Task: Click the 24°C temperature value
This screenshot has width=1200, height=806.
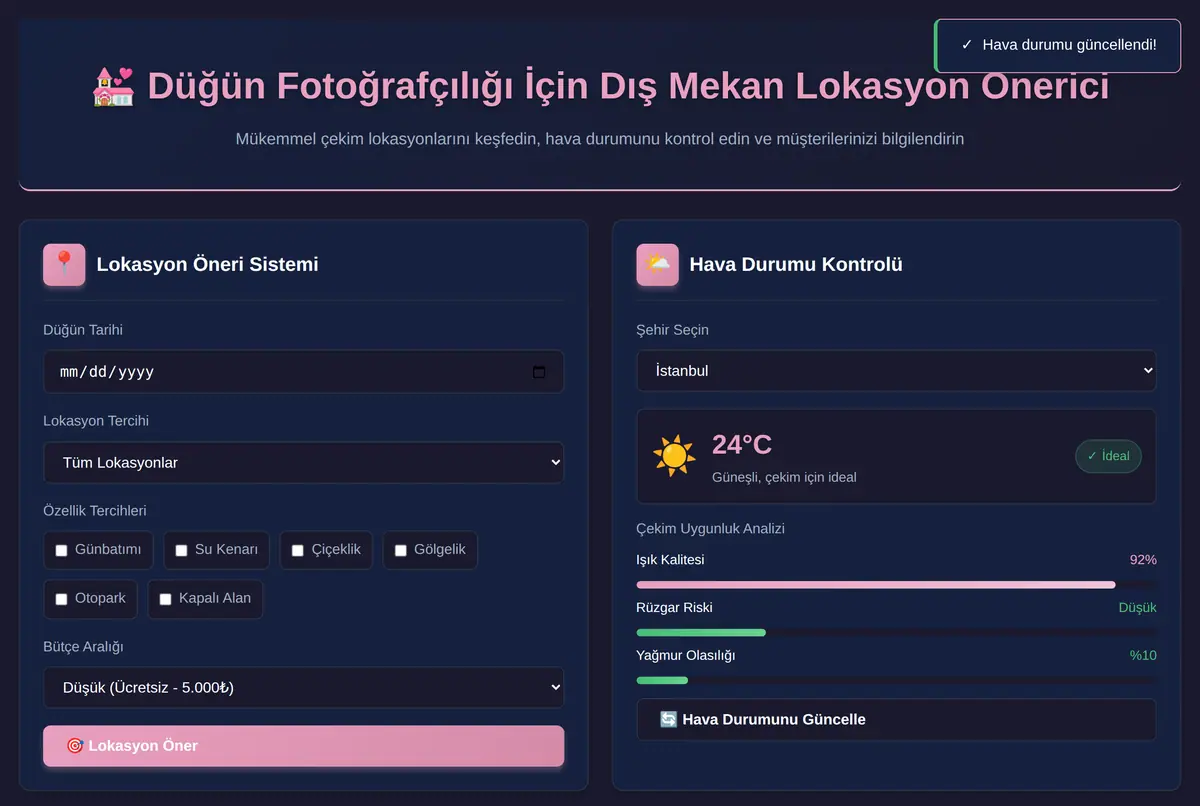Action: [x=742, y=444]
